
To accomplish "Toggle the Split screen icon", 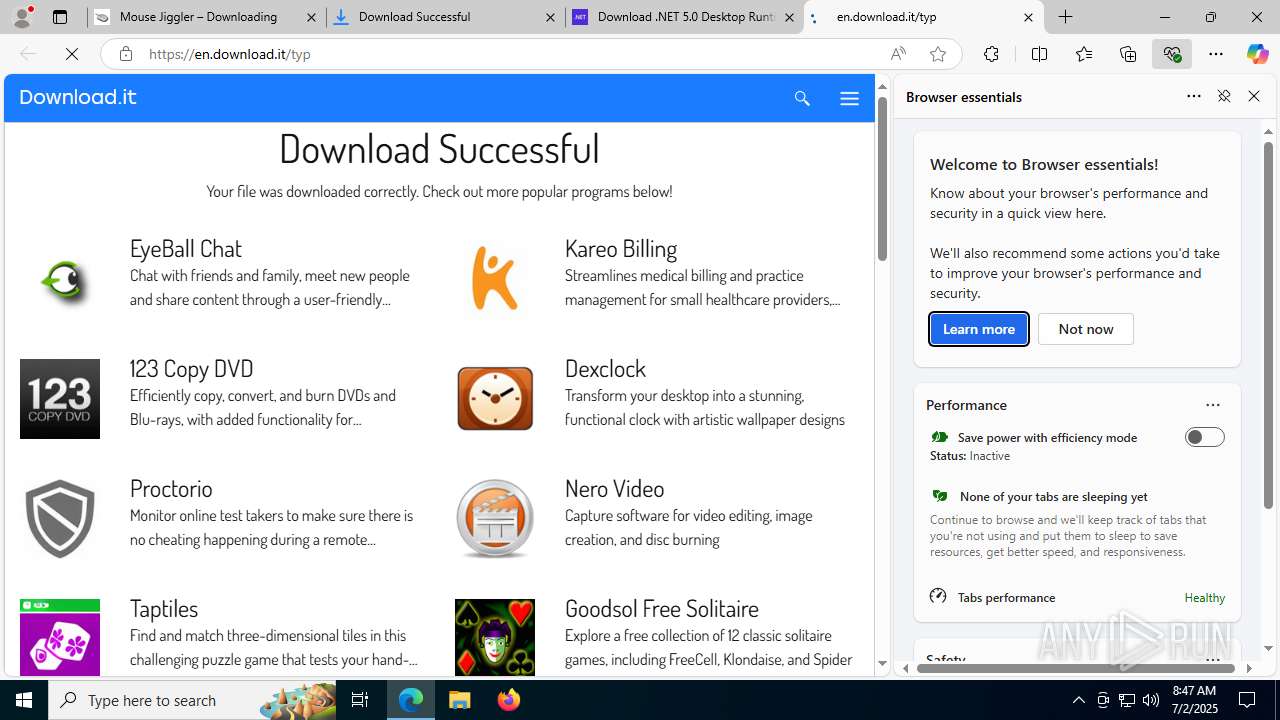I will coord(1039,54).
